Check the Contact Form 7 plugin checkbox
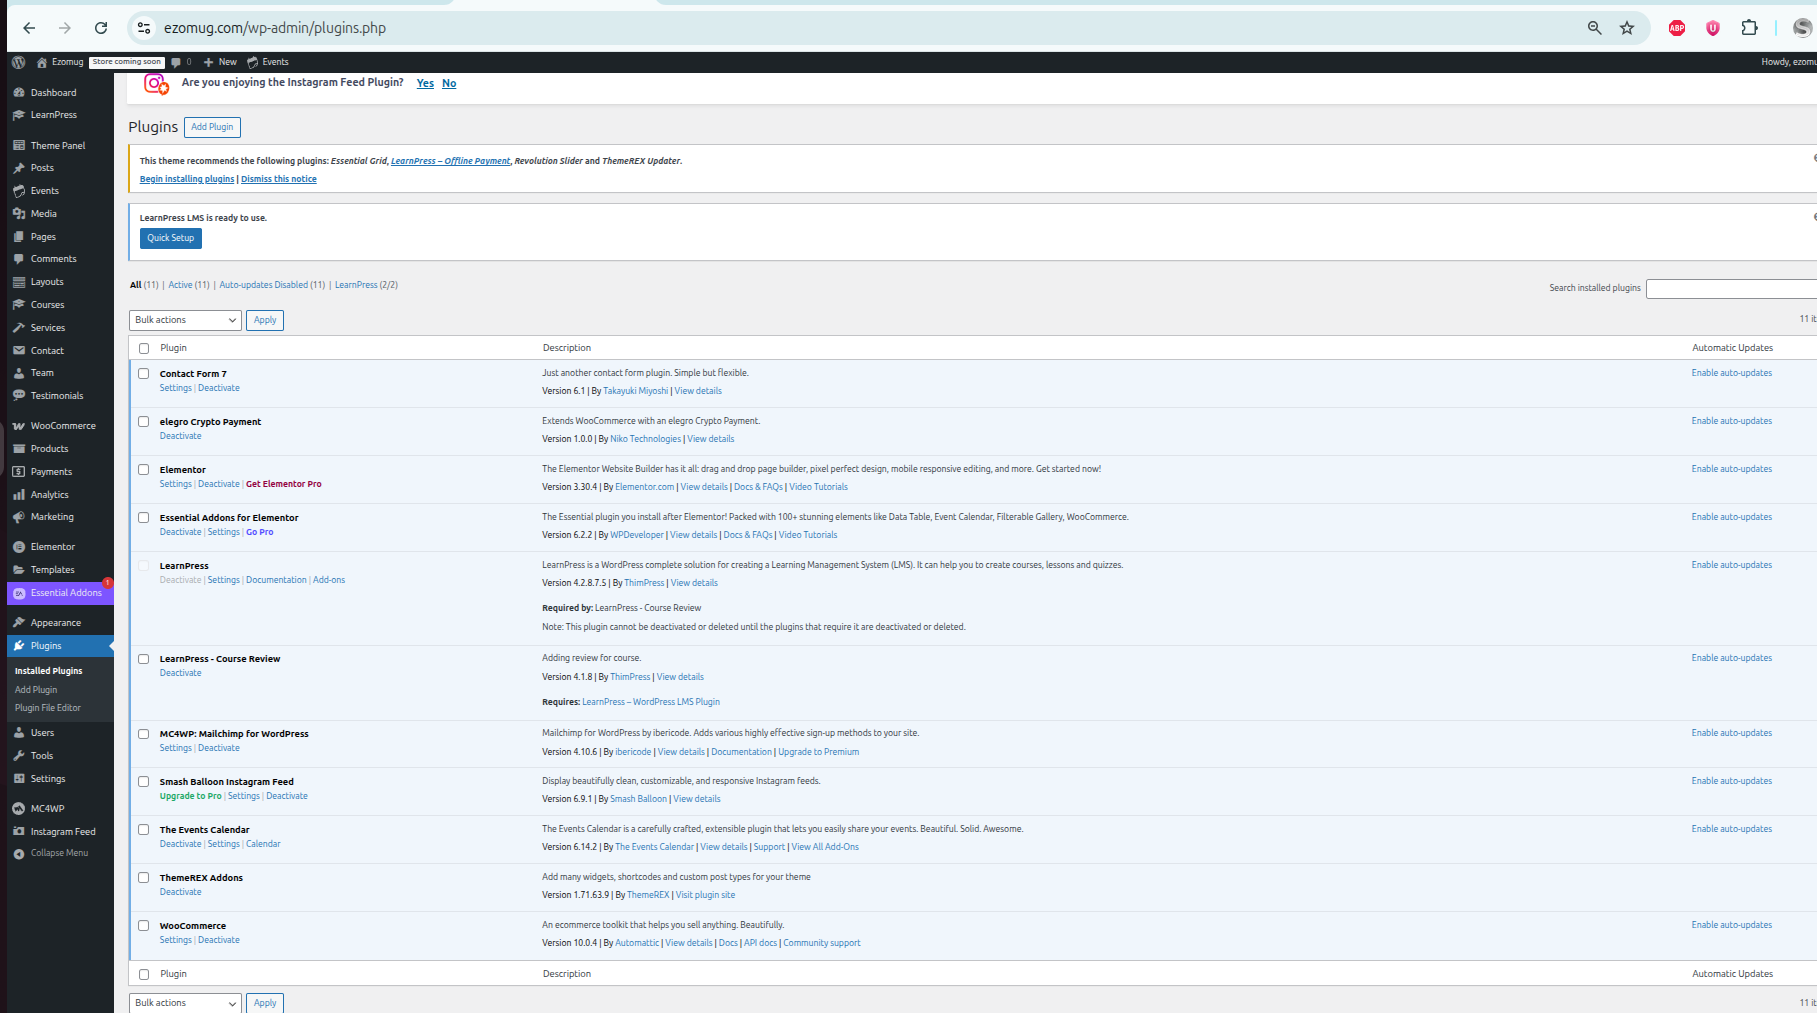 144,374
